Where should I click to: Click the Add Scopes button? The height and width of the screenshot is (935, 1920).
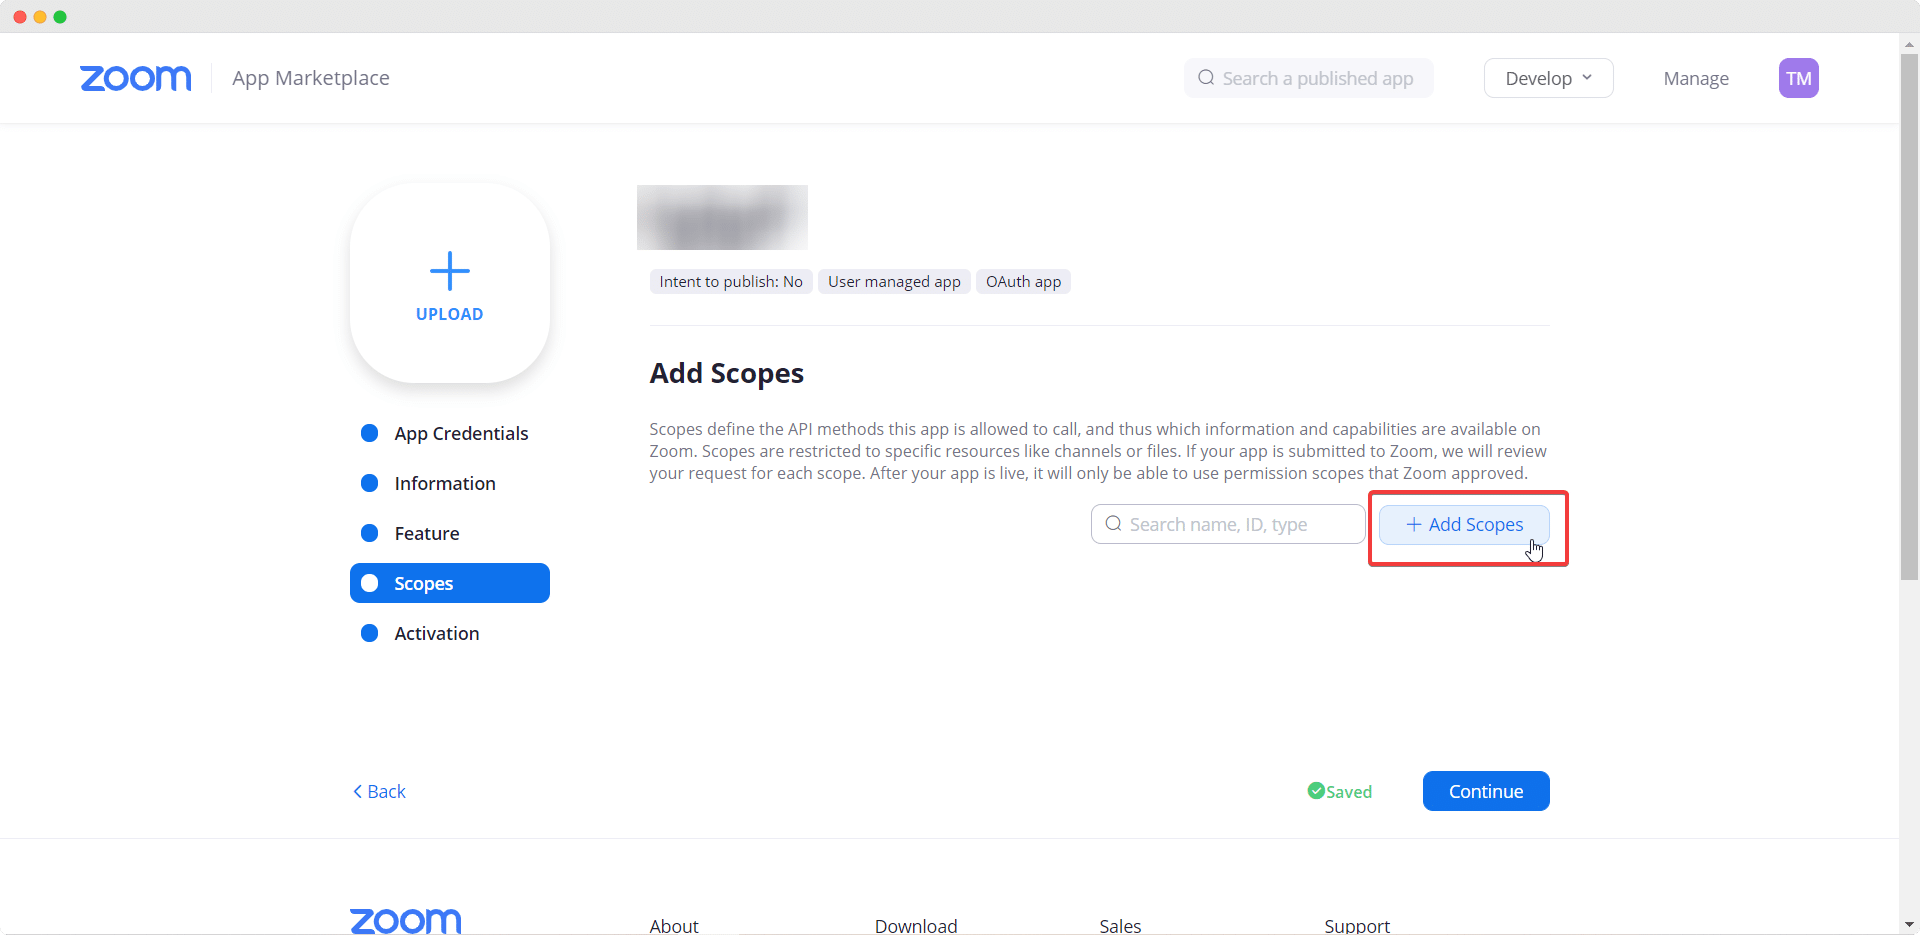point(1464,524)
